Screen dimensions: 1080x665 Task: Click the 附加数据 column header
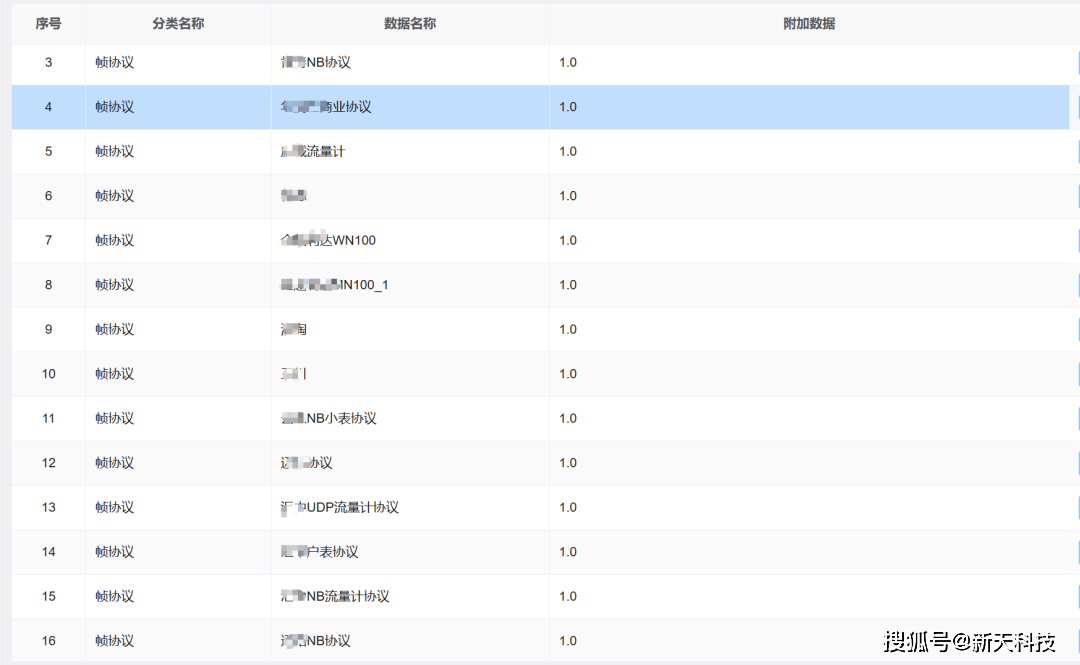809,23
